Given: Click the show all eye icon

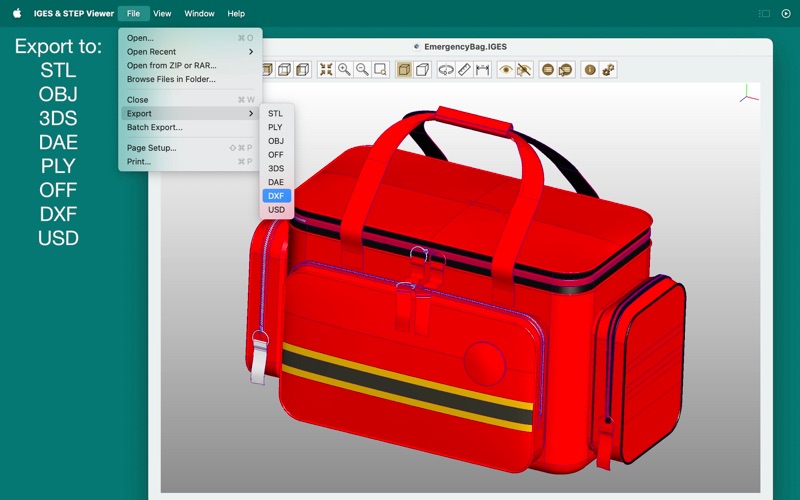Looking at the screenshot, I should point(506,69).
